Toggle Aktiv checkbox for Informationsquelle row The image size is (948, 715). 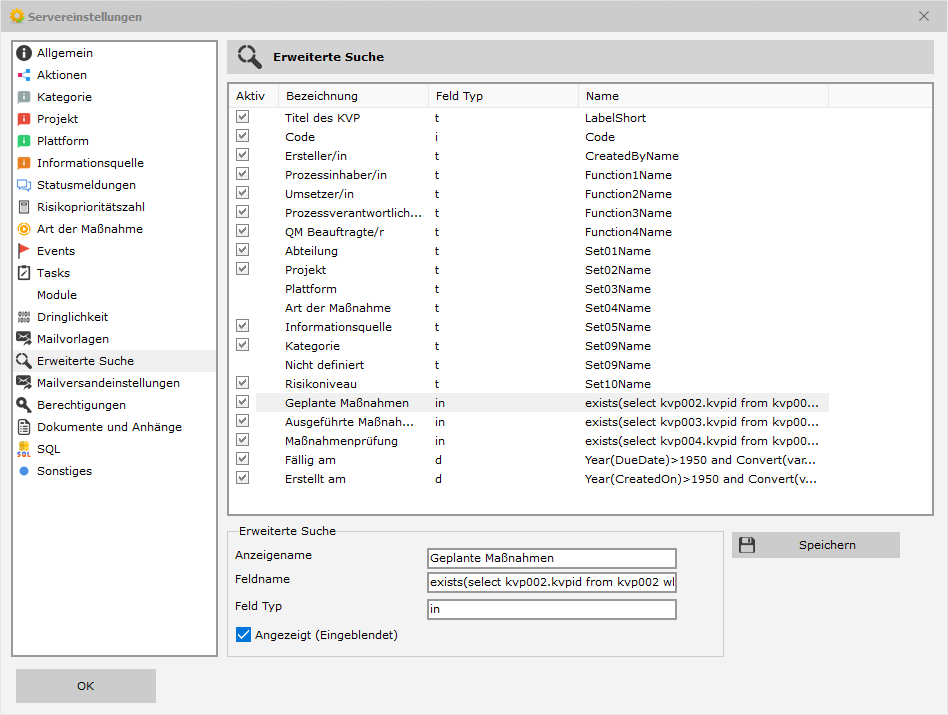[242, 326]
